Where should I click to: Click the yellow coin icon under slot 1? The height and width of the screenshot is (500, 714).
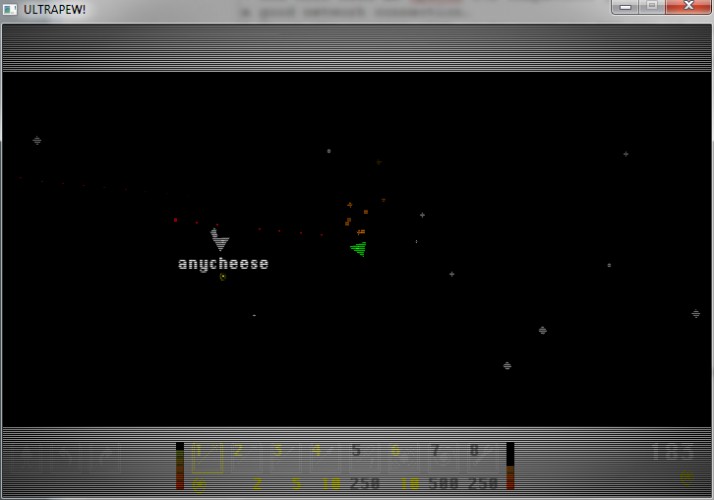199,485
